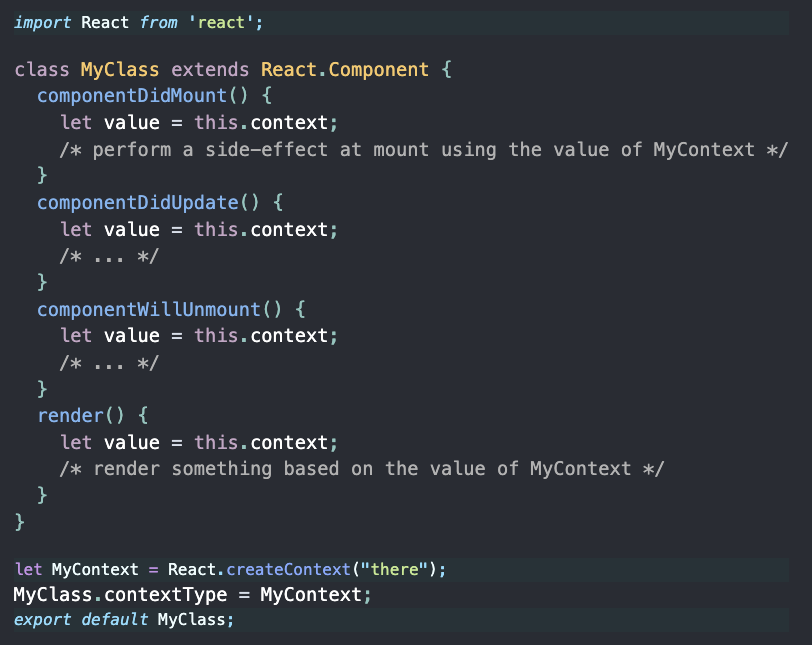The image size is (812, 645).
Task: Click the 'react' string literal in the import
Action: click(221, 23)
